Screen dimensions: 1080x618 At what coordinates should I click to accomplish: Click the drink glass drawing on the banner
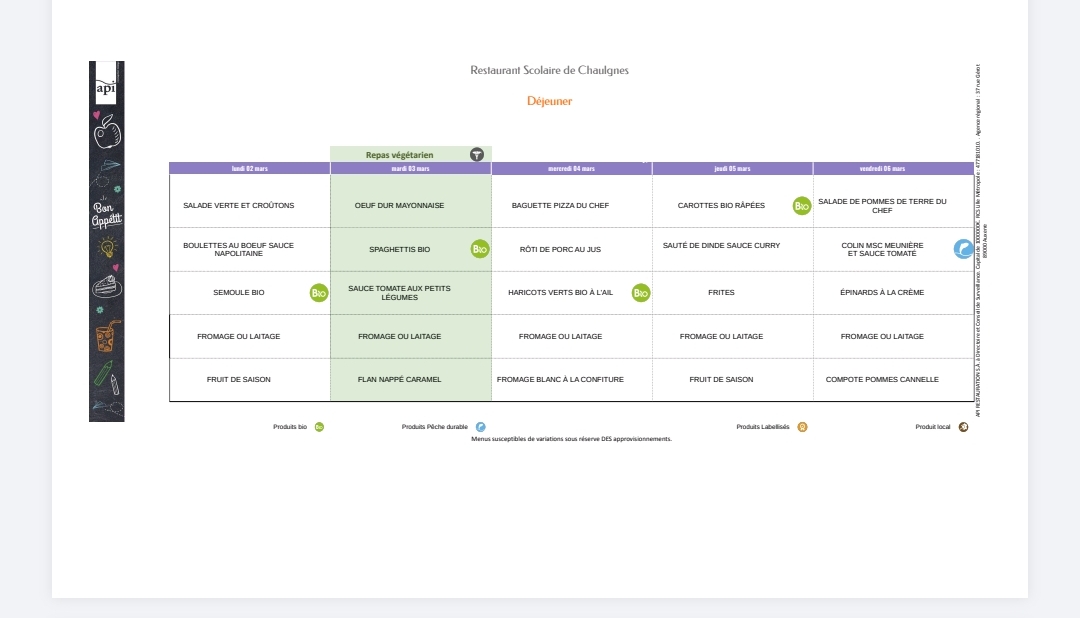click(108, 336)
